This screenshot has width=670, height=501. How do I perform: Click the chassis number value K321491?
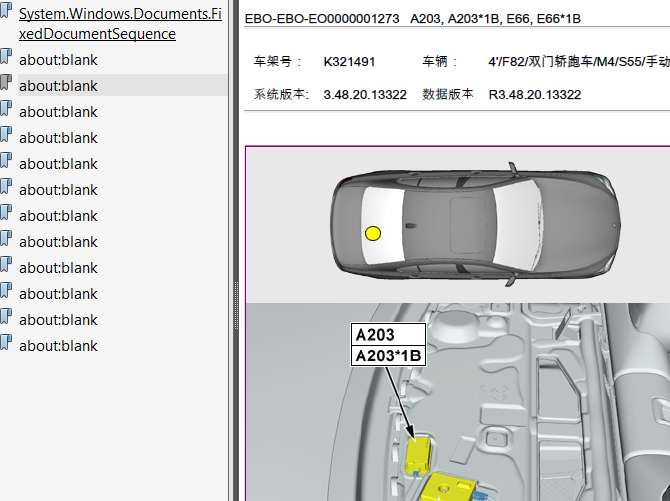tap(349, 62)
